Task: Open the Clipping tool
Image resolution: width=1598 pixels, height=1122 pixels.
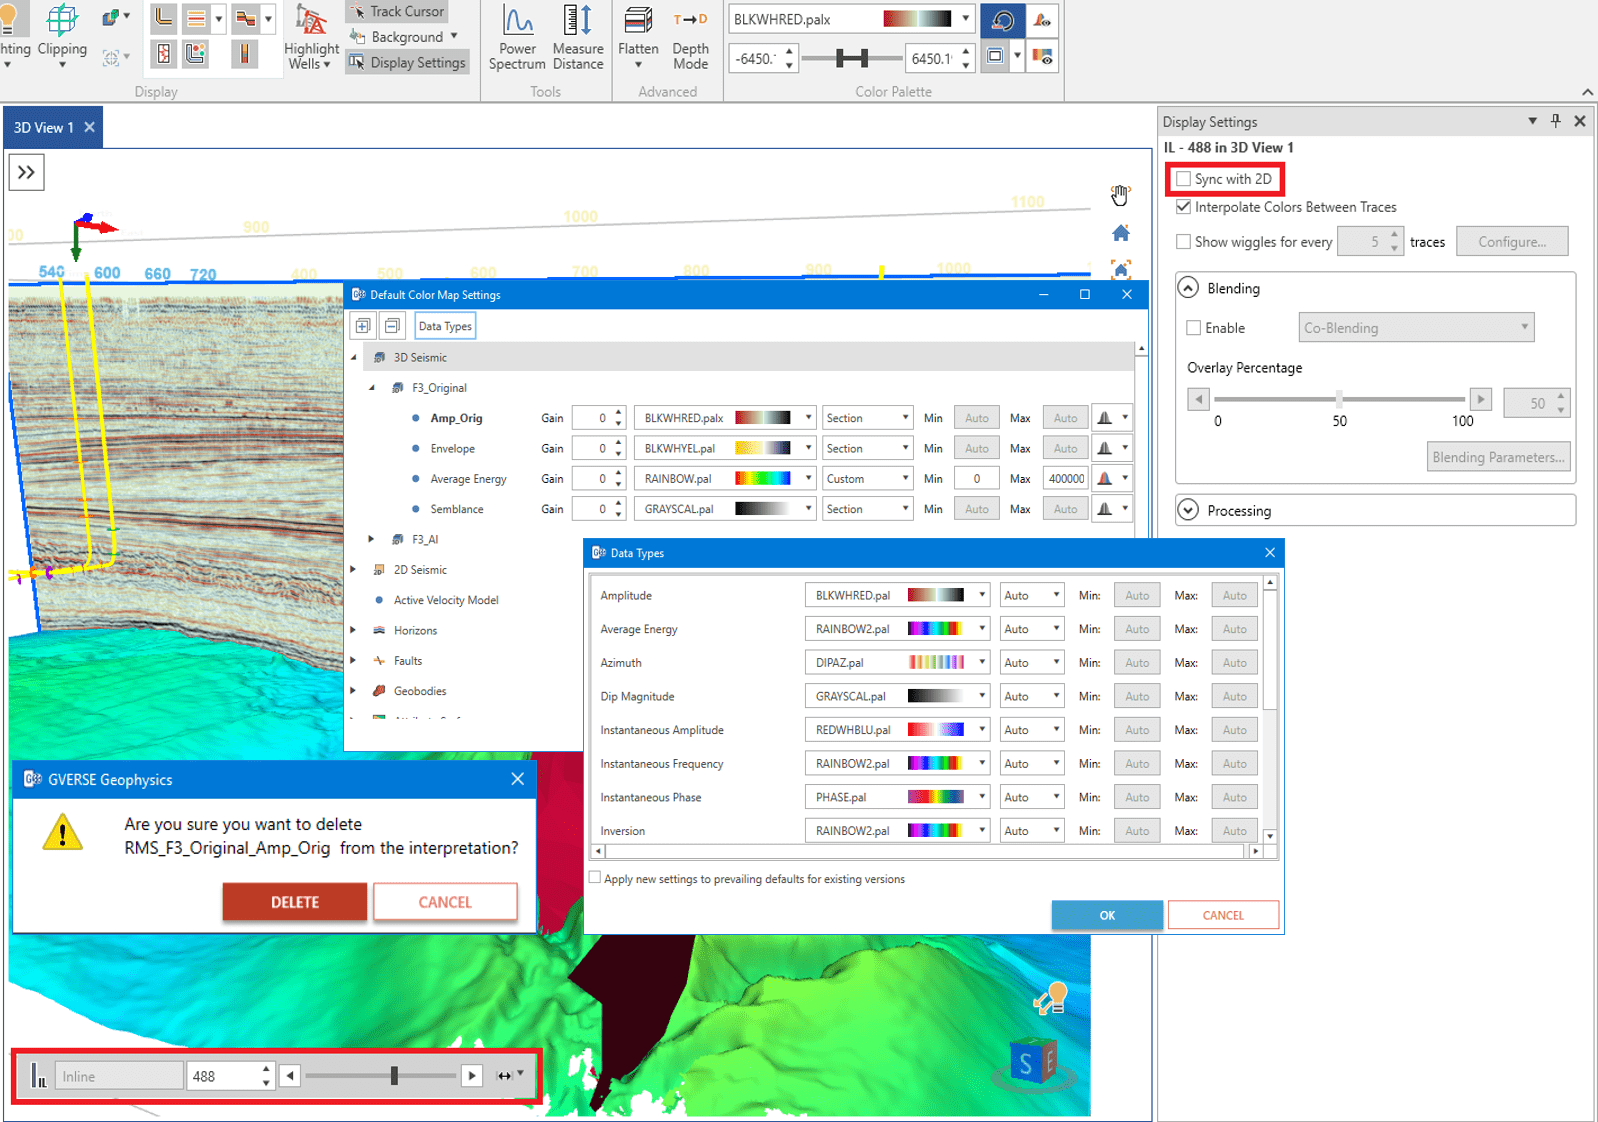Action: (62, 34)
